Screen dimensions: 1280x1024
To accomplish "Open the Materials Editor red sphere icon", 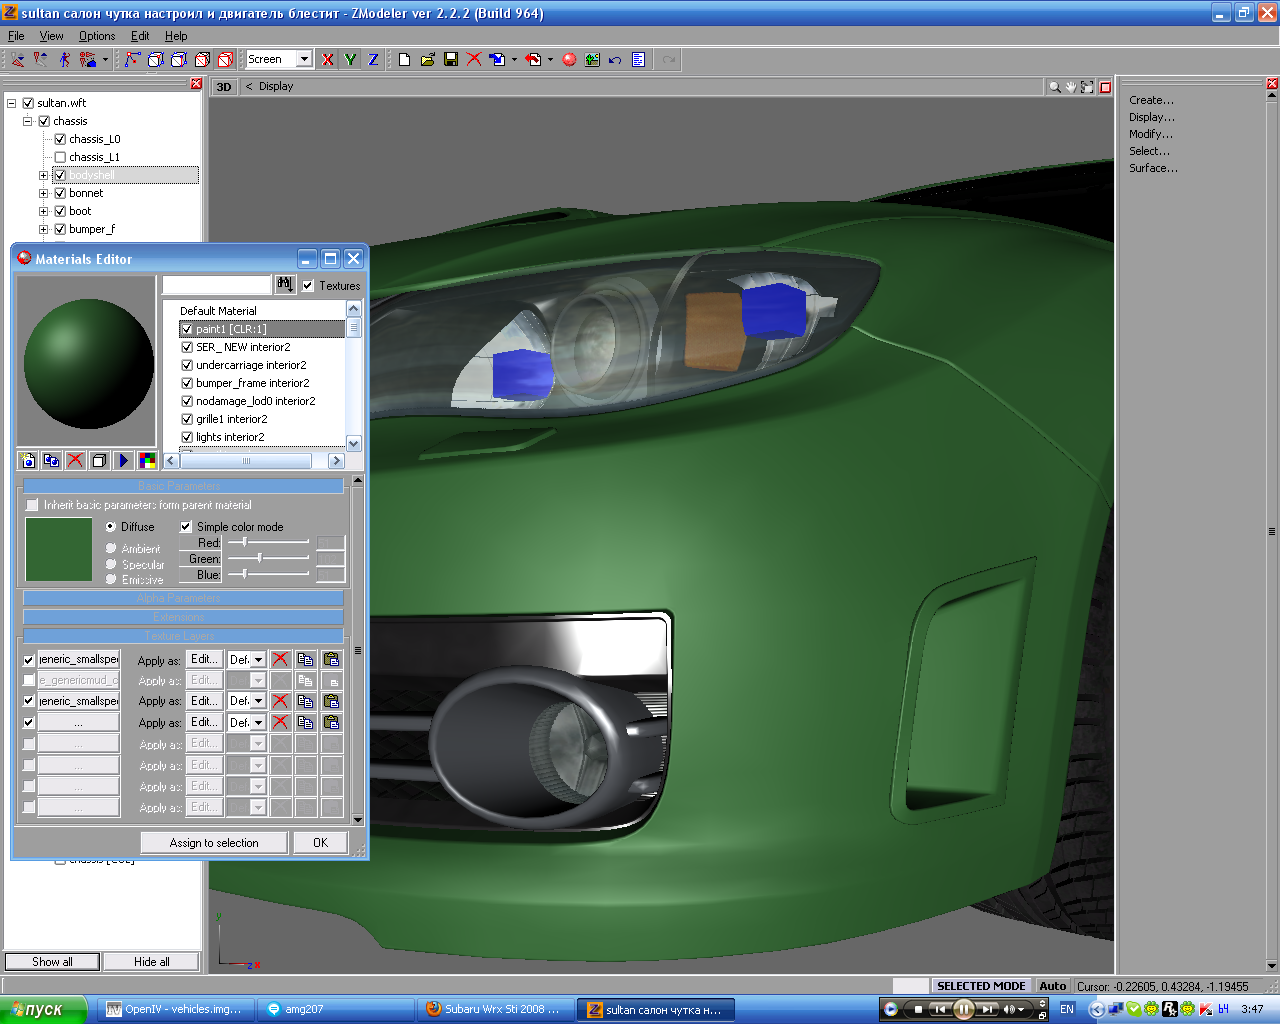I will (x=569, y=60).
